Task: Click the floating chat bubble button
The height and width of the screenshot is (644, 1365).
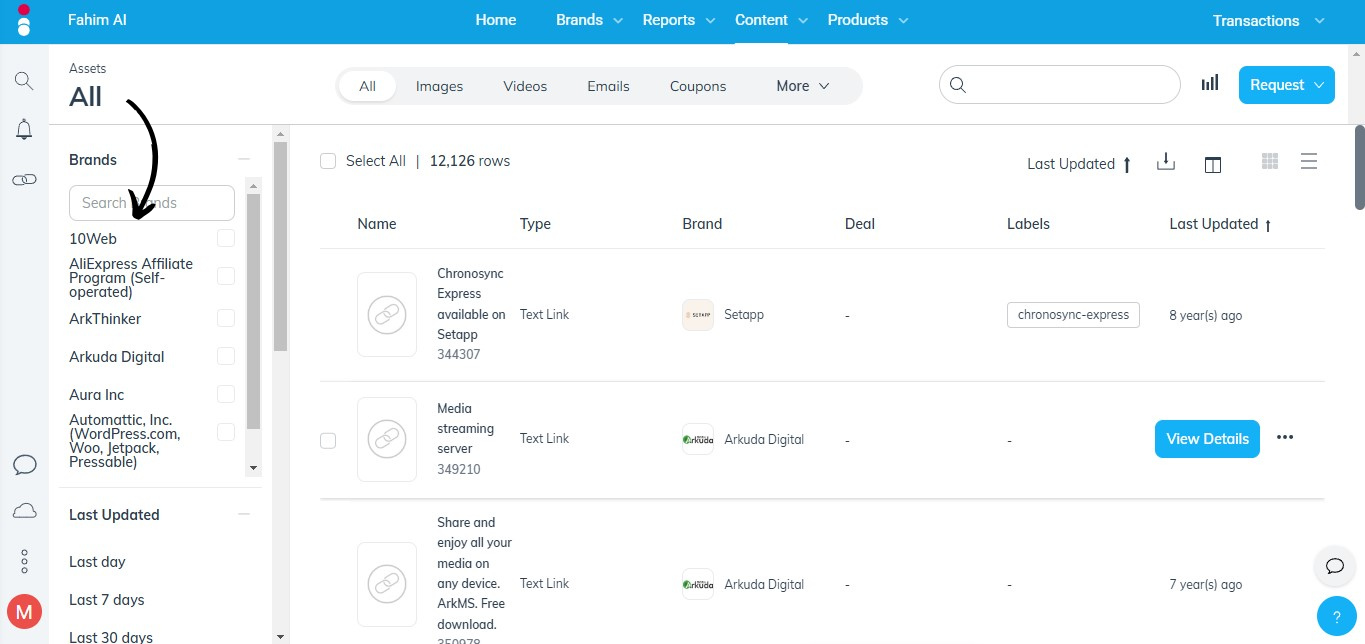Action: tap(1334, 566)
